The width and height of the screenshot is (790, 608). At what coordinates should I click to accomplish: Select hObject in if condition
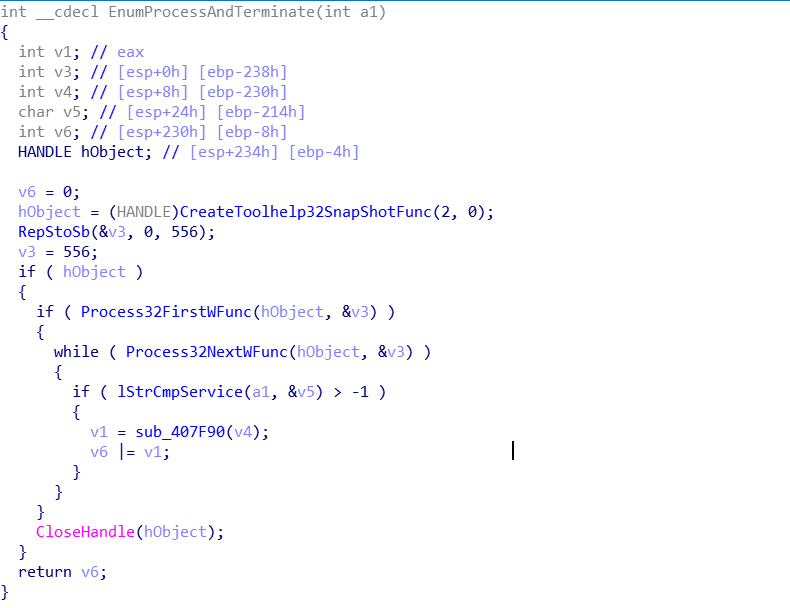[94, 272]
